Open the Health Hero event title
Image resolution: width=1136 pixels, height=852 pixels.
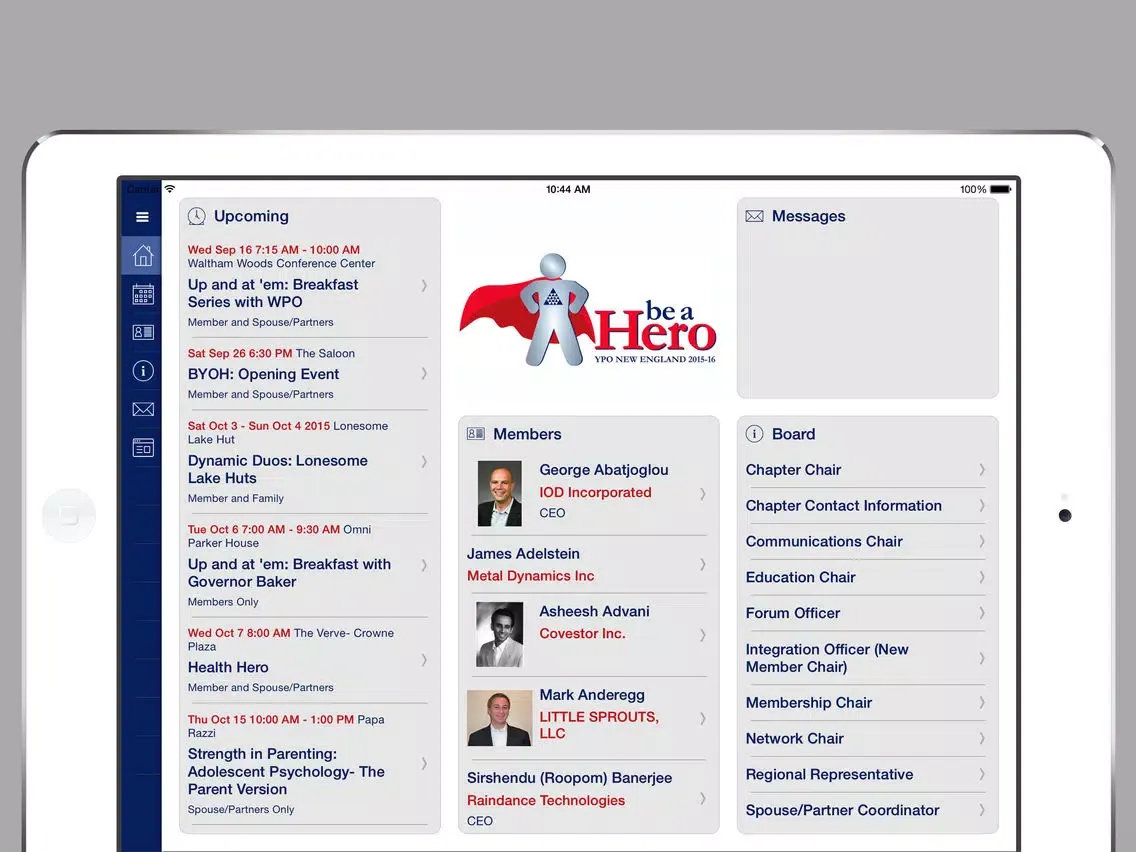(227, 667)
